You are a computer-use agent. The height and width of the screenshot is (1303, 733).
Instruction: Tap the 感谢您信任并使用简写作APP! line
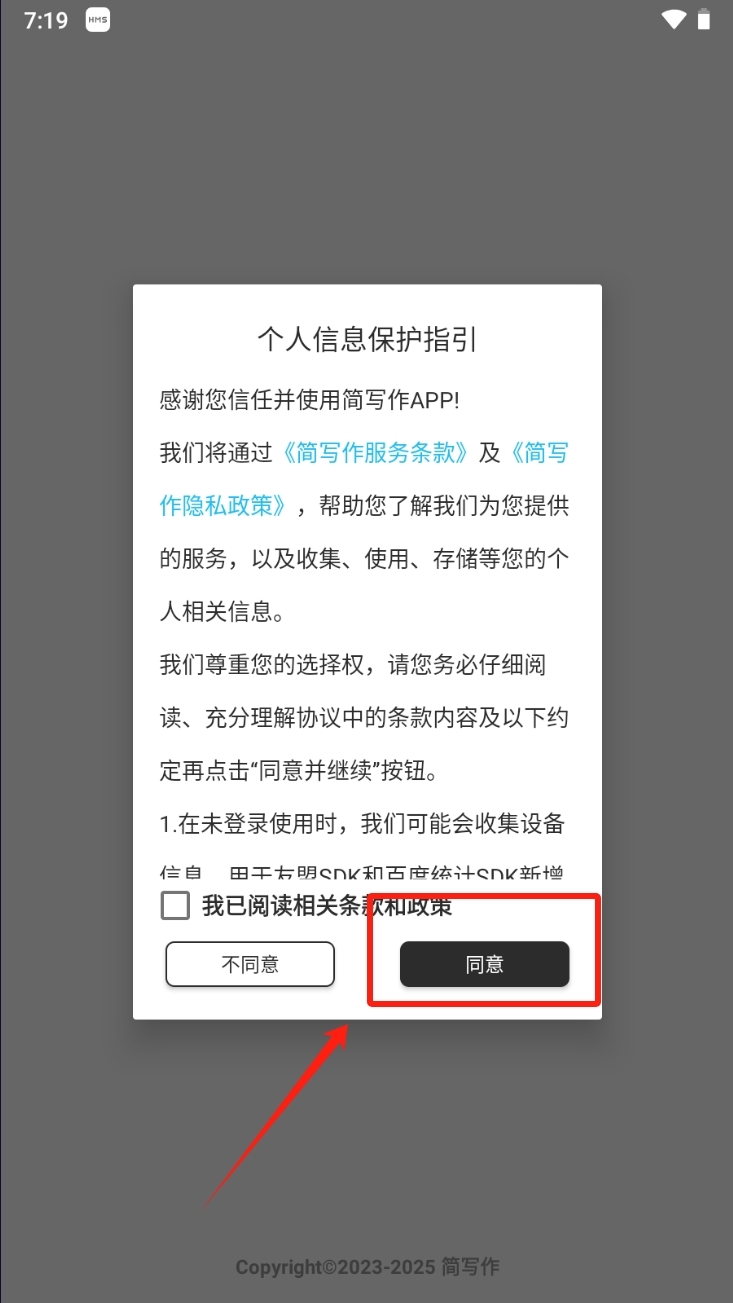[310, 400]
